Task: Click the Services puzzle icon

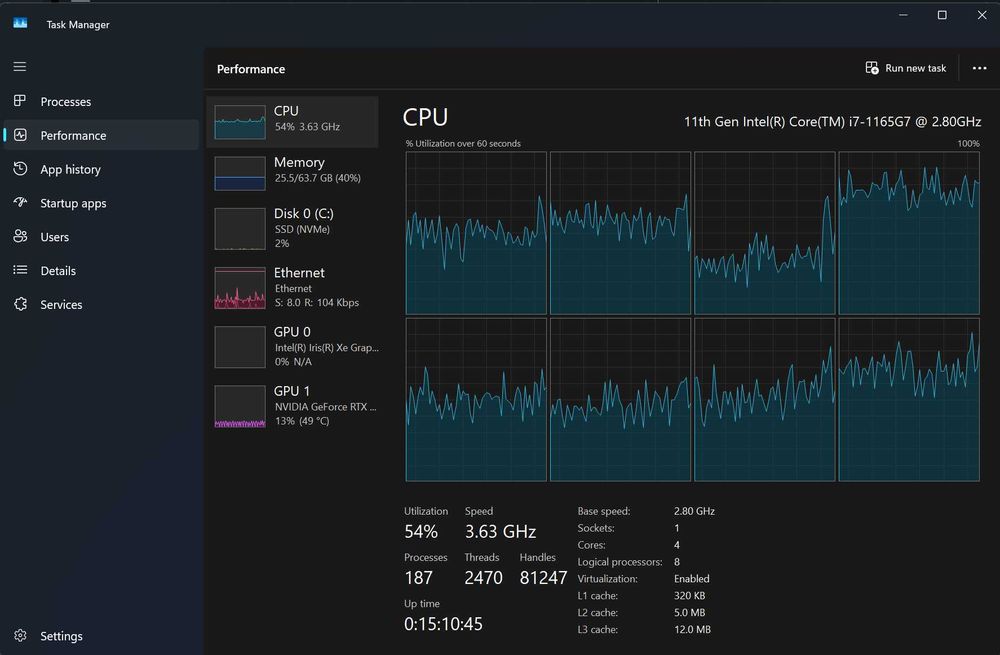Action: [x=20, y=304]
